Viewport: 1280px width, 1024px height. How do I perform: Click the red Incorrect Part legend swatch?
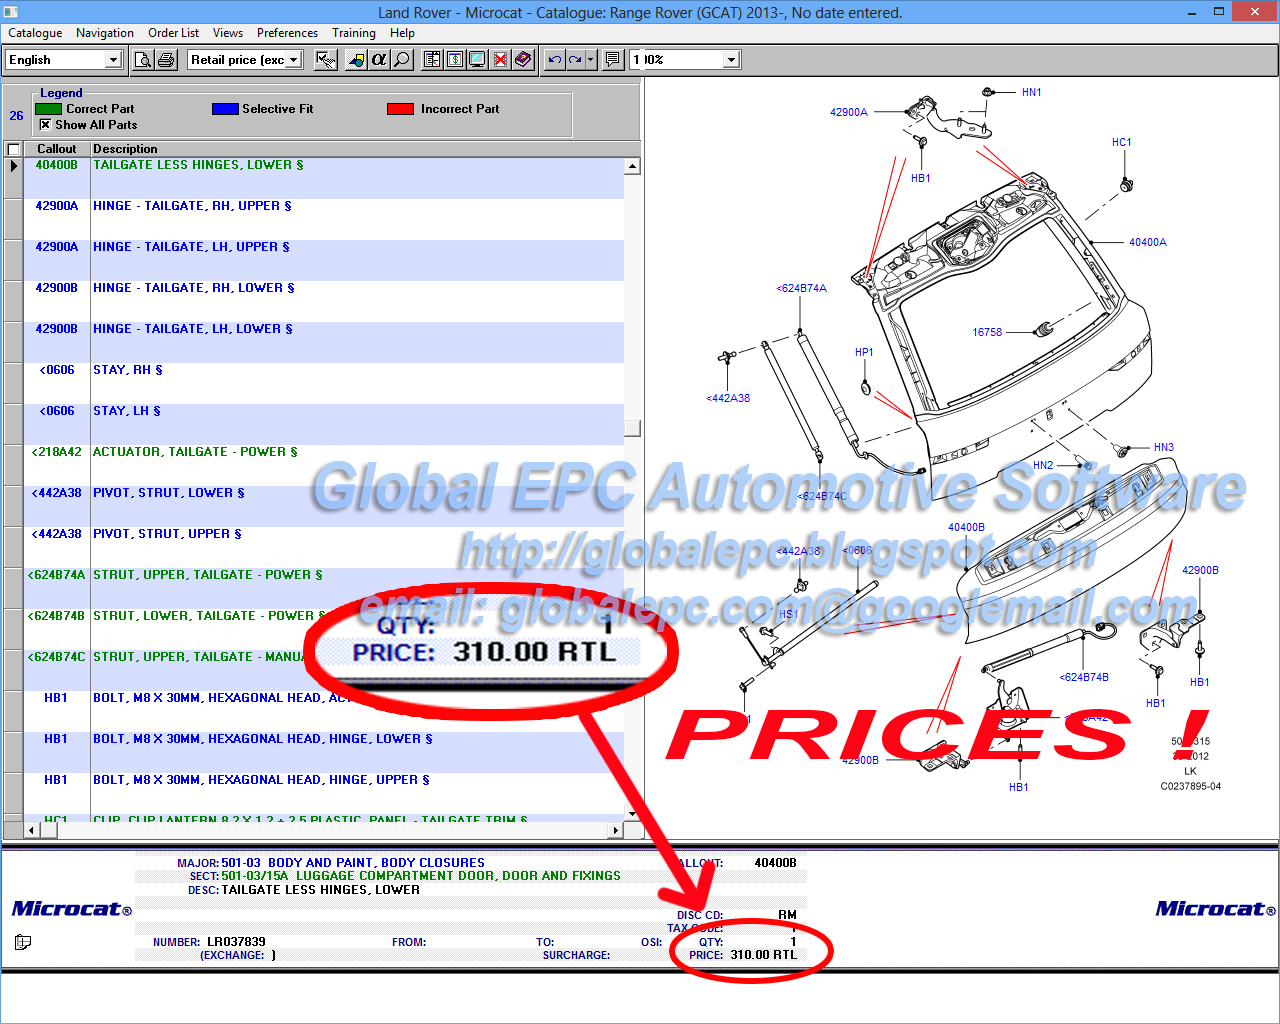(x=400, y=109)
